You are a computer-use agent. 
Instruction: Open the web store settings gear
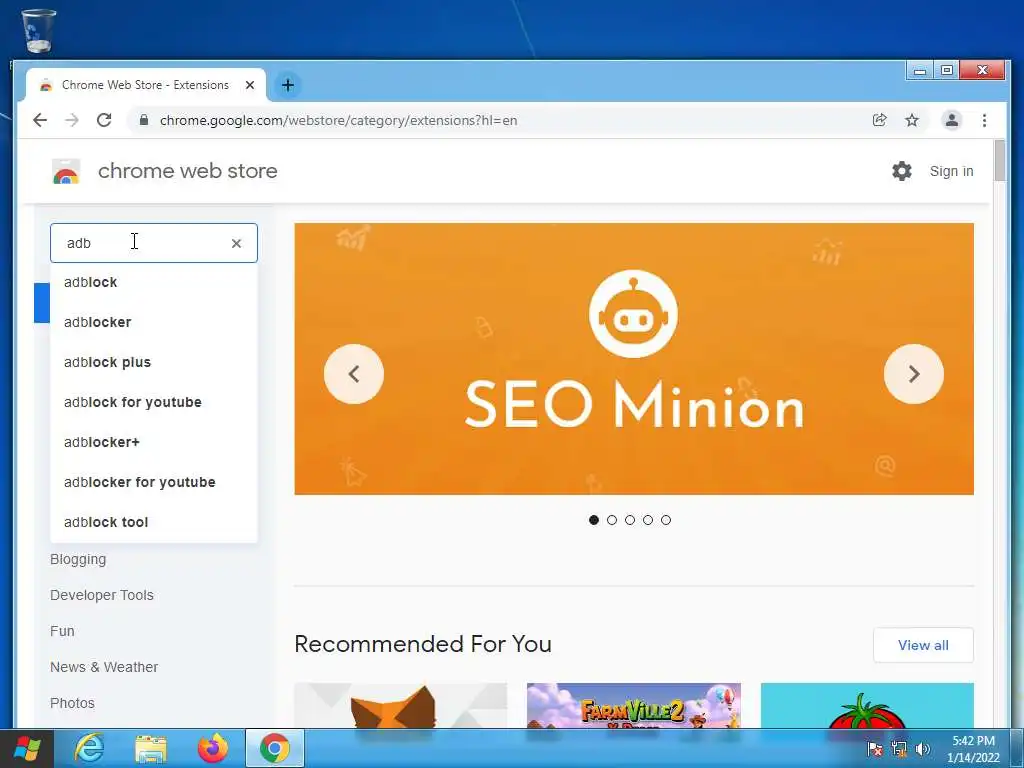pyautogui.click(x=902, y=171)
